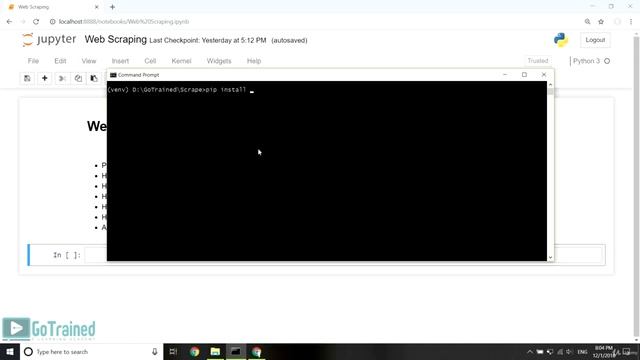Click the save notebook toolbar icon

click(27, 78)
